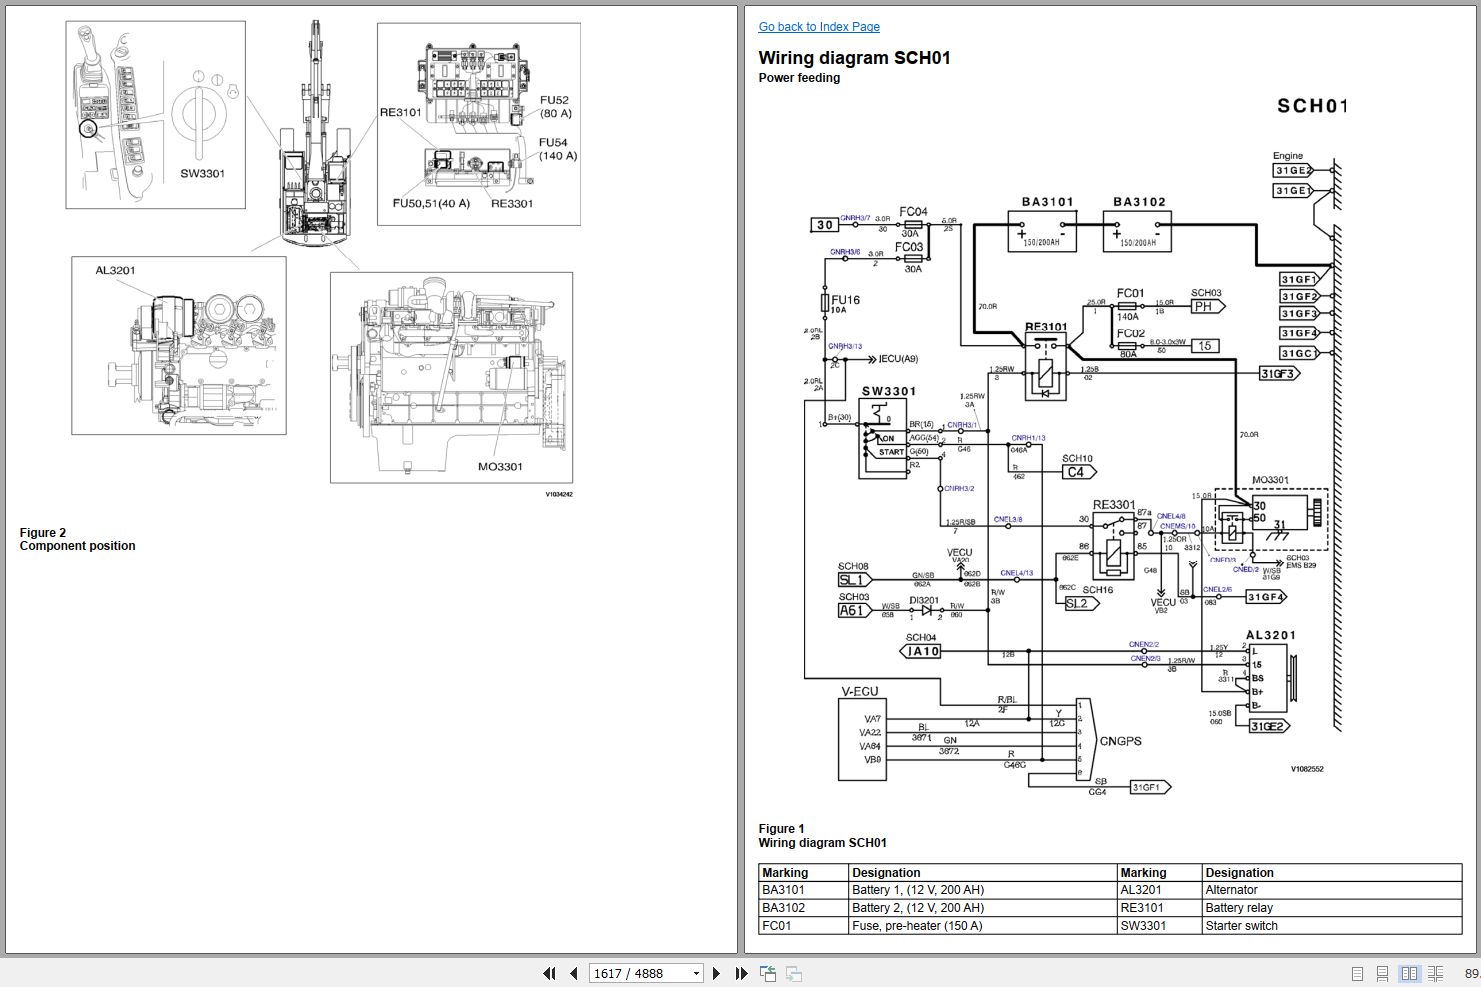Viewport: 1481px width, 987px height.
Task: Select two-page side-by-side view
Action: (x=1409, y=973)
